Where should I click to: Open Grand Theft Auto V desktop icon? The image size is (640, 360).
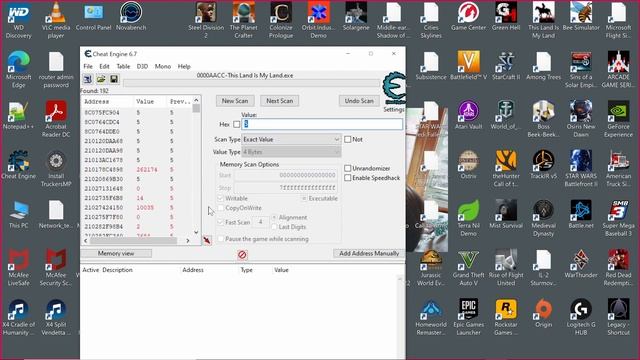click(469, 267)
